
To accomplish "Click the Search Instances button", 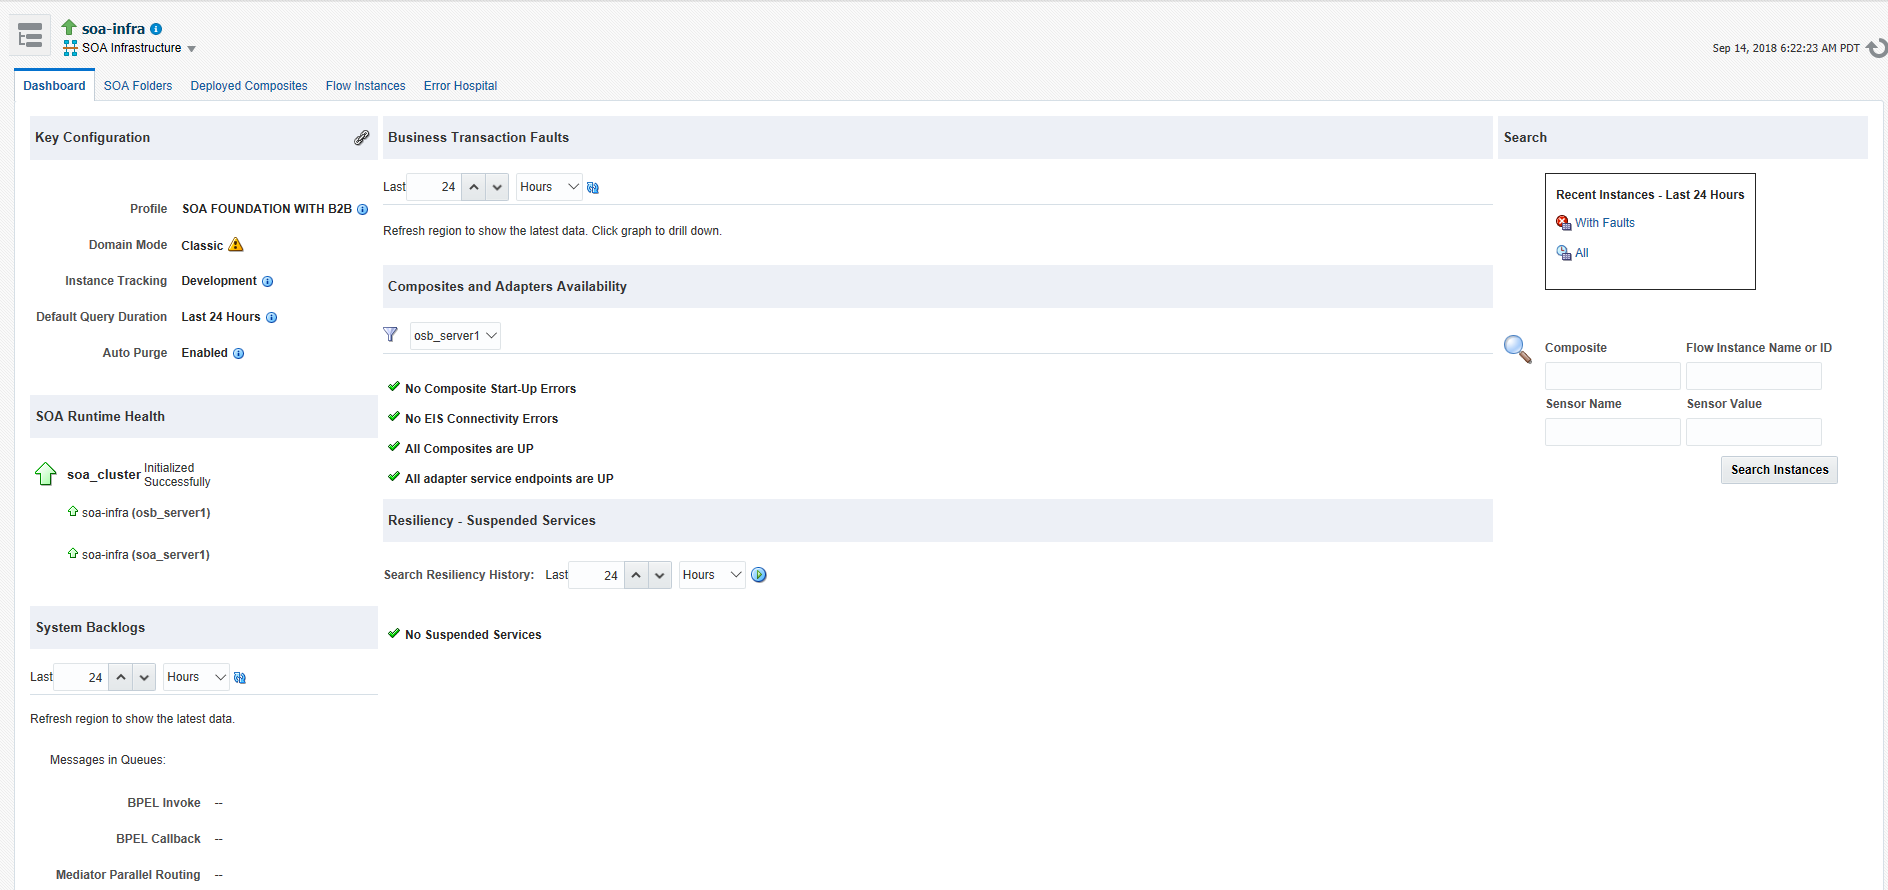I will [x=1779, y=470].
